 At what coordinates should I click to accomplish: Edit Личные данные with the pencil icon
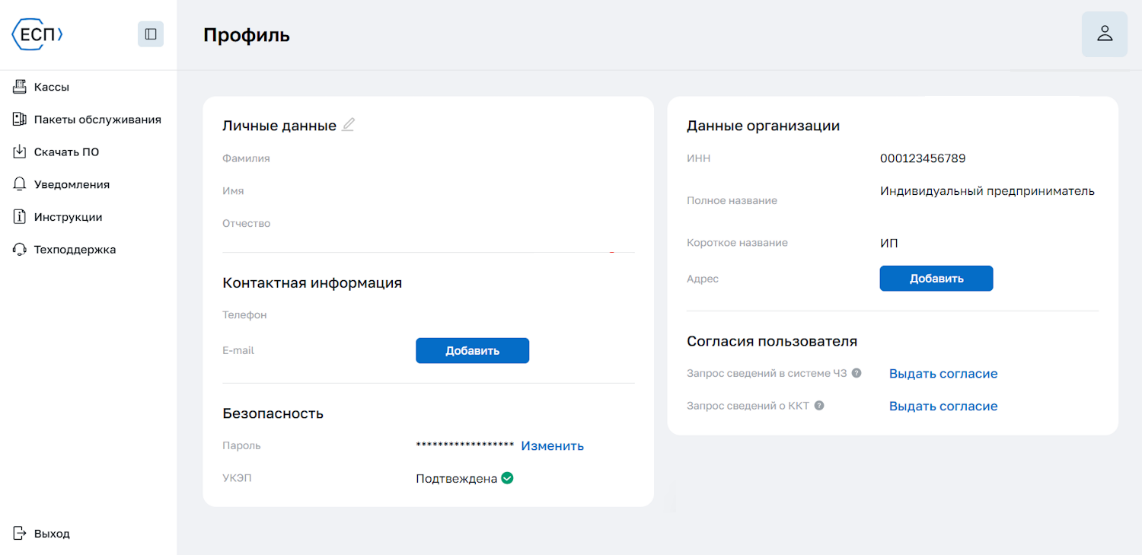coord(348,125)
